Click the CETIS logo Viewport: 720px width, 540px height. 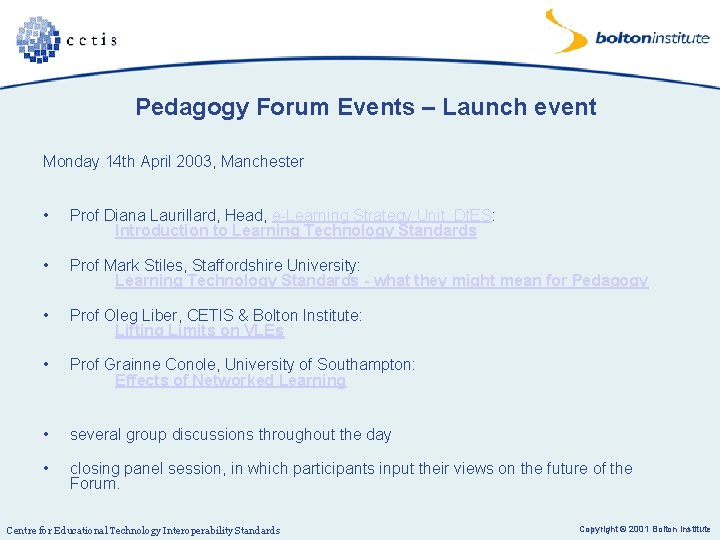67,39
